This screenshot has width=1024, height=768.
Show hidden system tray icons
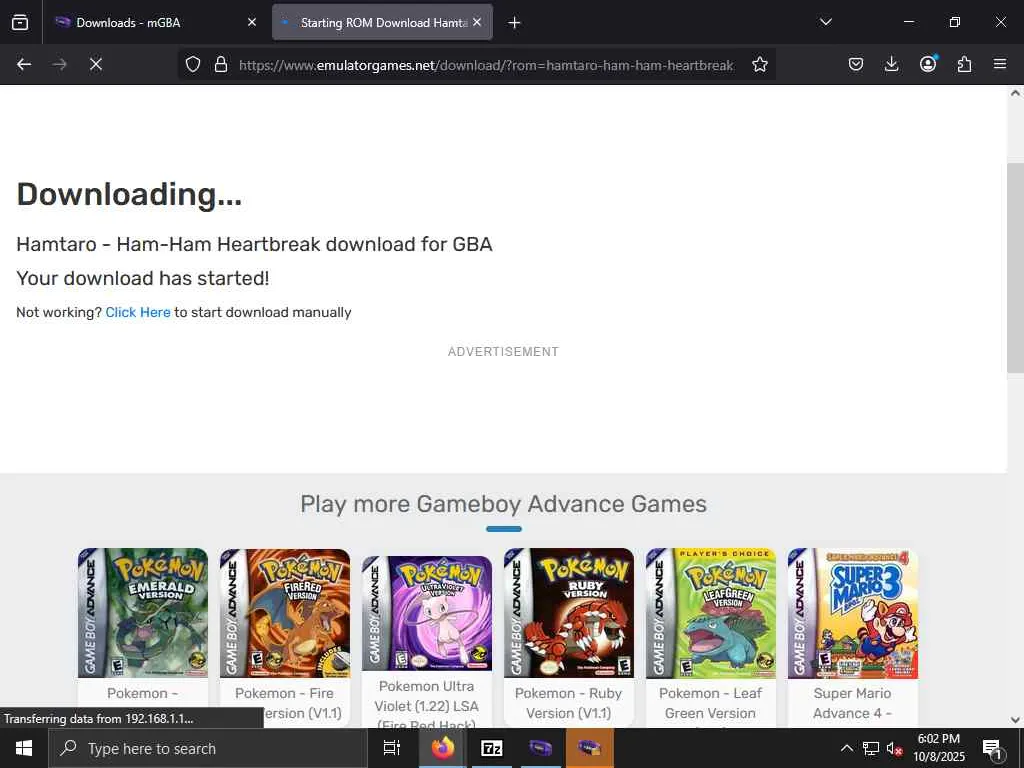click(x=846, y=748)
